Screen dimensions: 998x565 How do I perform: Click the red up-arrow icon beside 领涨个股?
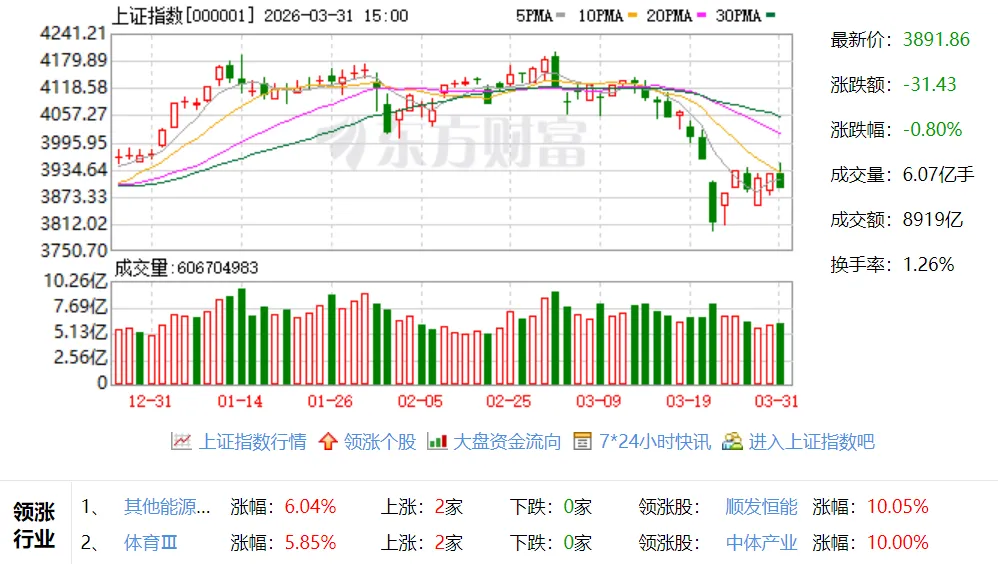(x=328, y=441)
